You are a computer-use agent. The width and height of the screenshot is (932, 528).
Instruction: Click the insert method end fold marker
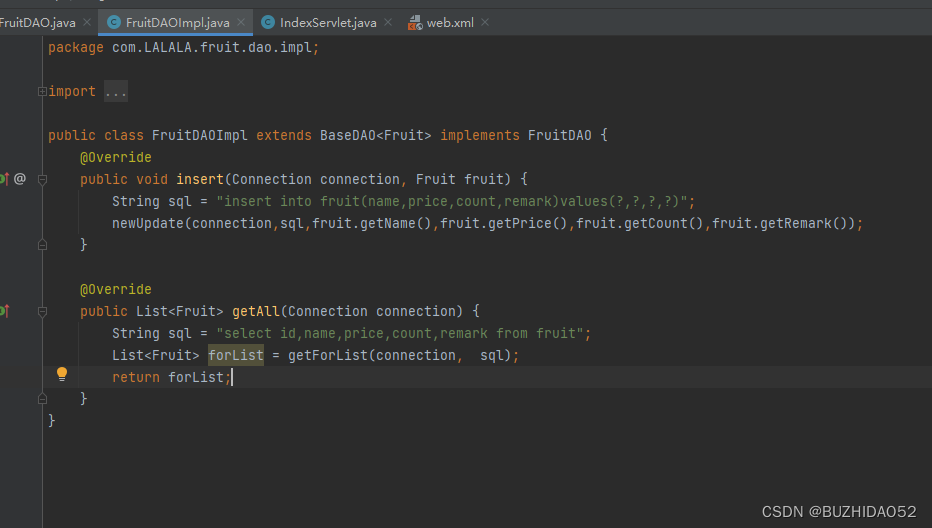(42, 244)
